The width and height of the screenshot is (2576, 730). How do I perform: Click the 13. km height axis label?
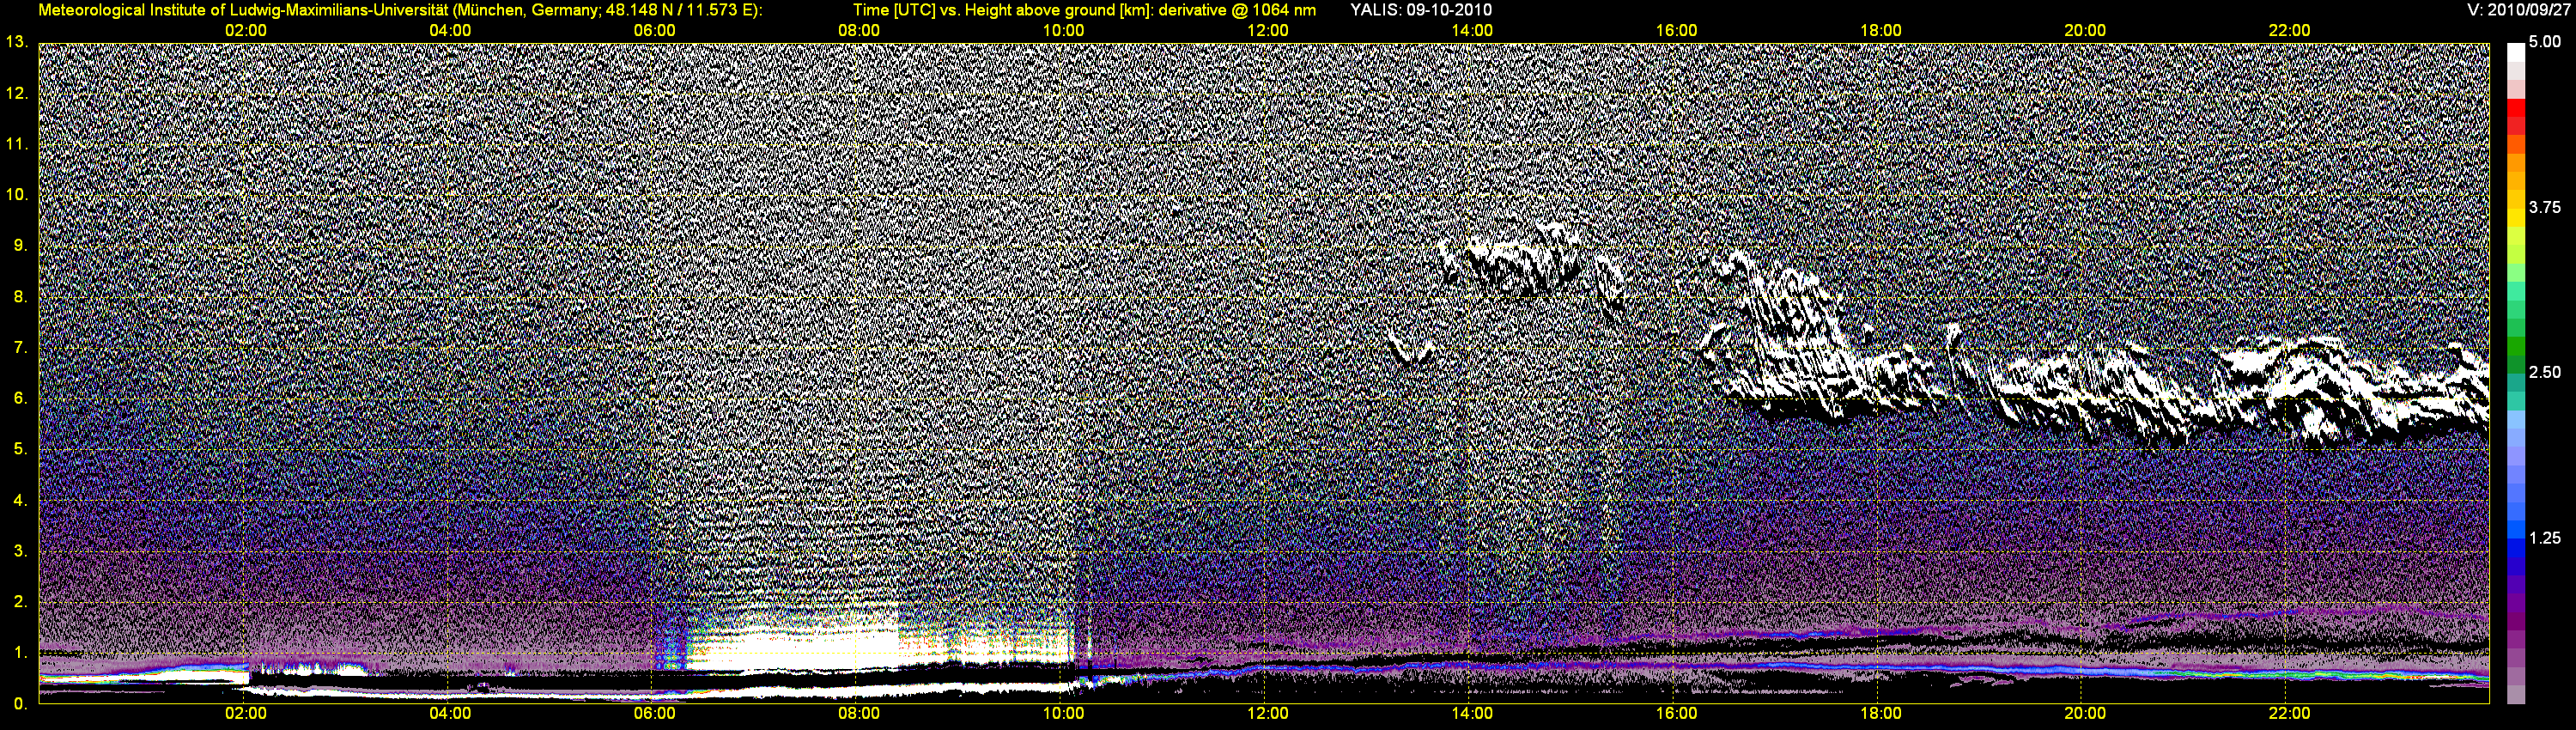click(16, 42)
